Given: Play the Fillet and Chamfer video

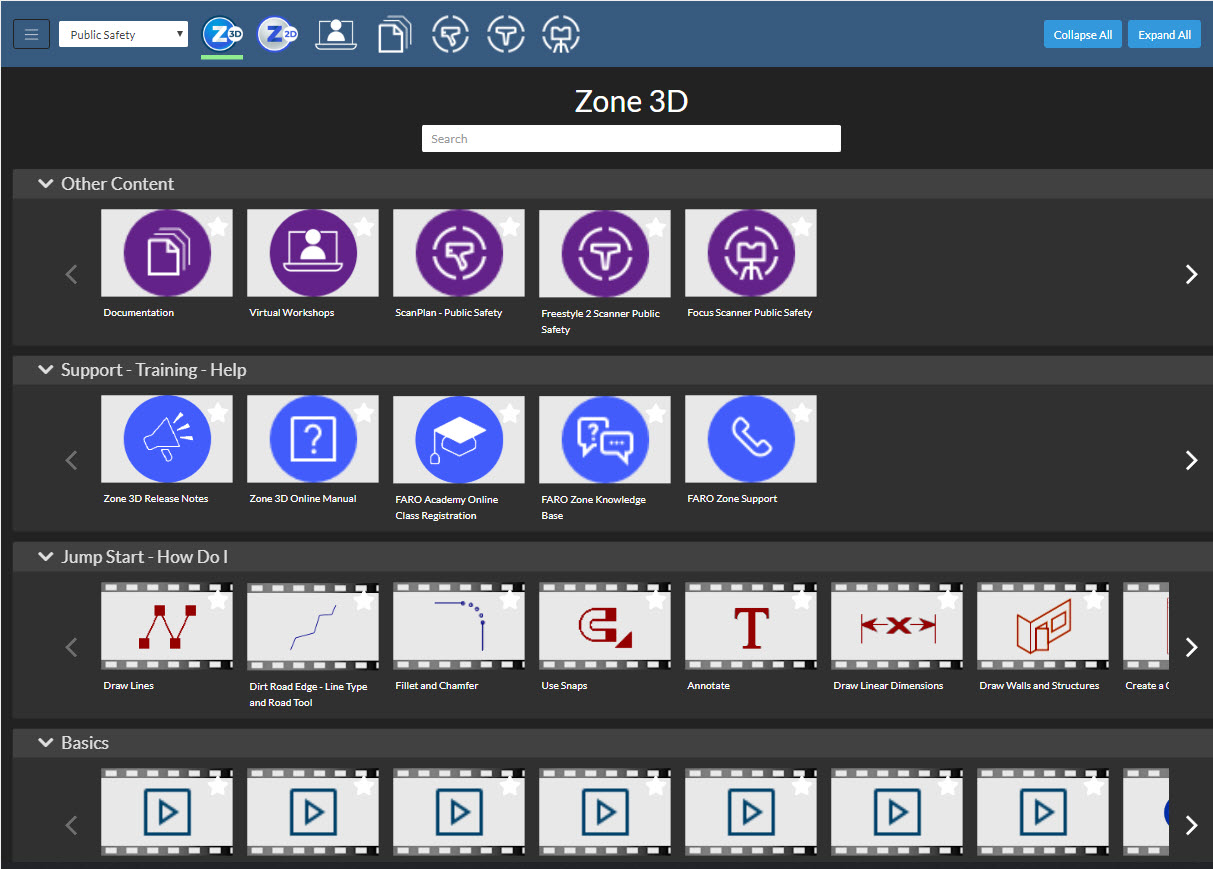Looking at the screenshot, I should [459, 626].
